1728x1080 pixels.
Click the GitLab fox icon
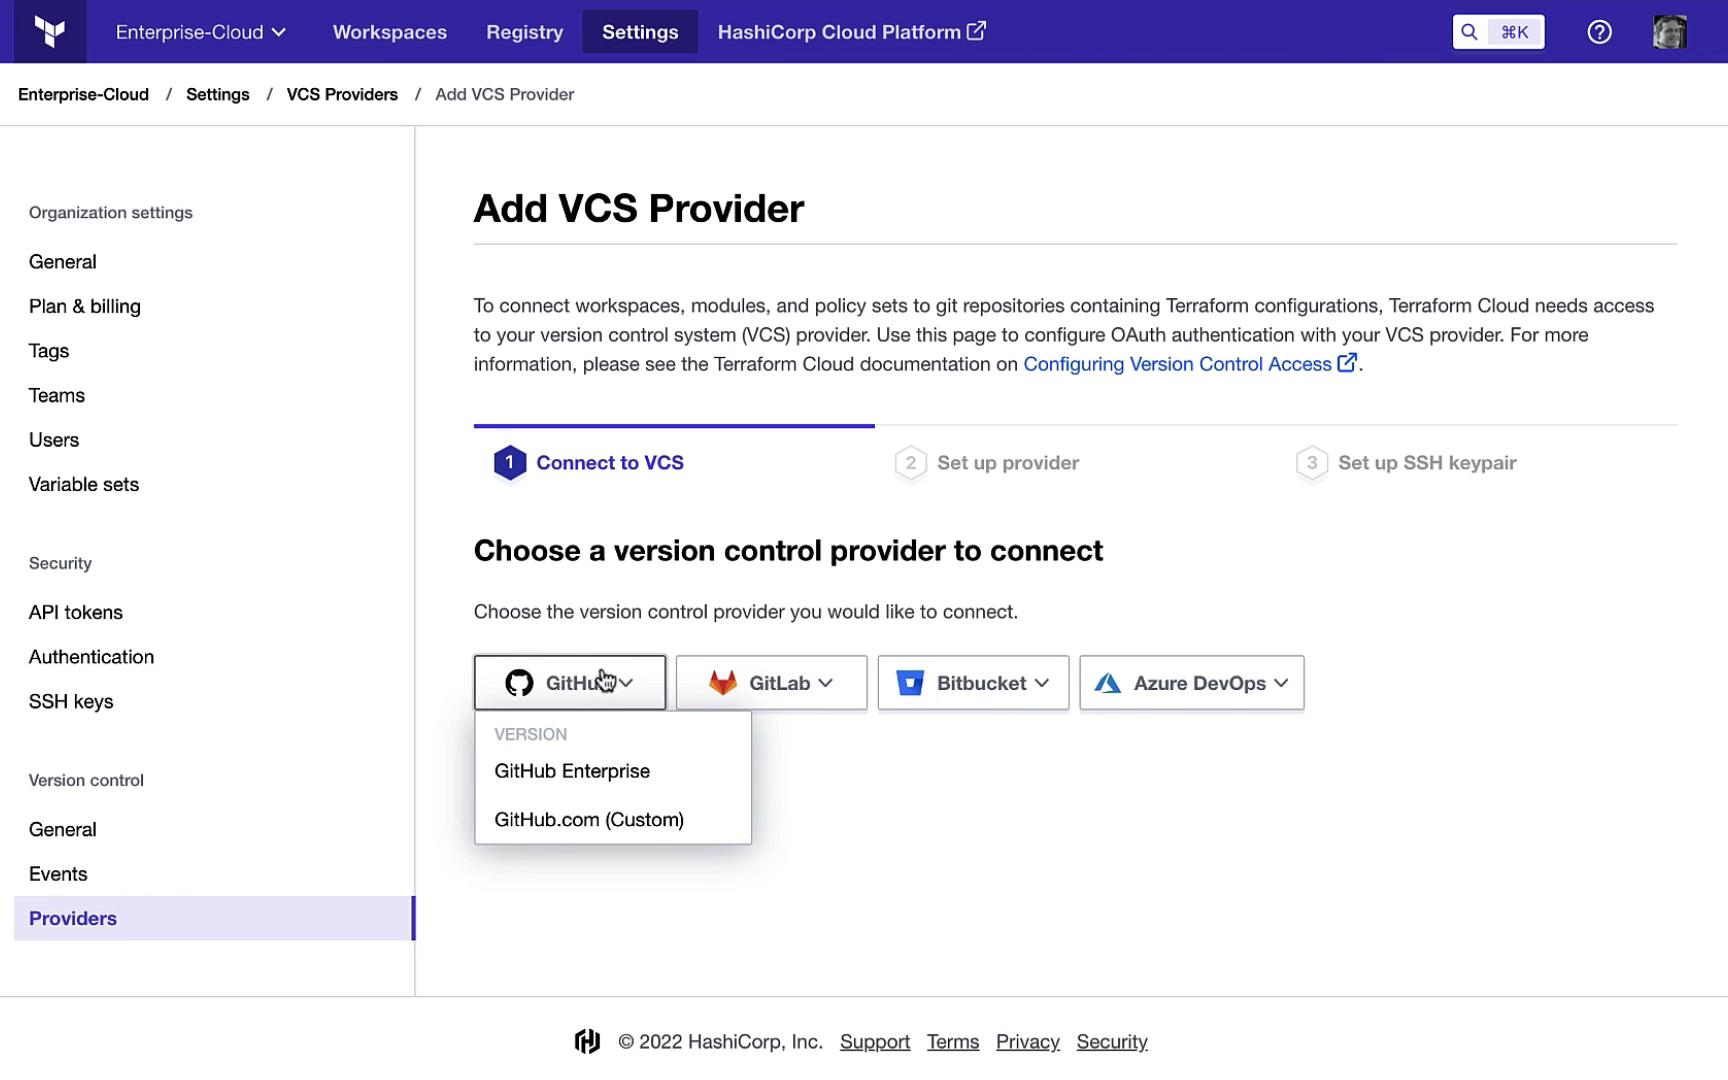click(723, 683)
